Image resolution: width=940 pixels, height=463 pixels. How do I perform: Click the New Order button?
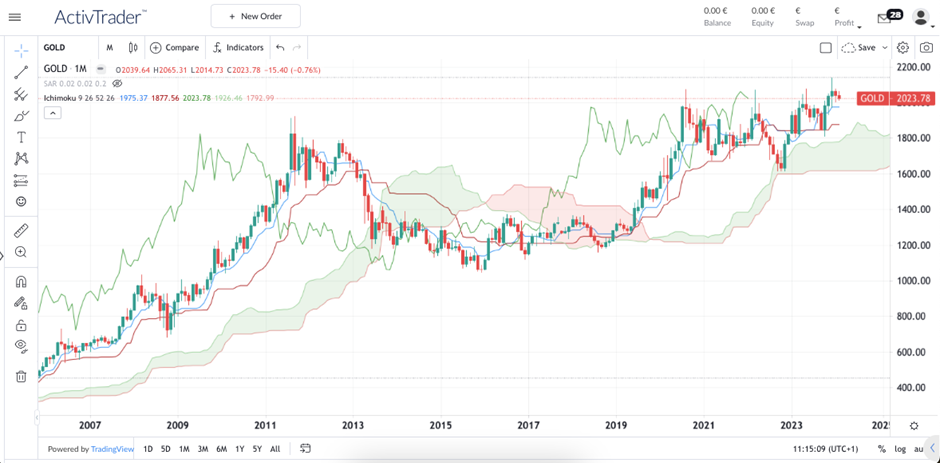click(x=255, y=17)
